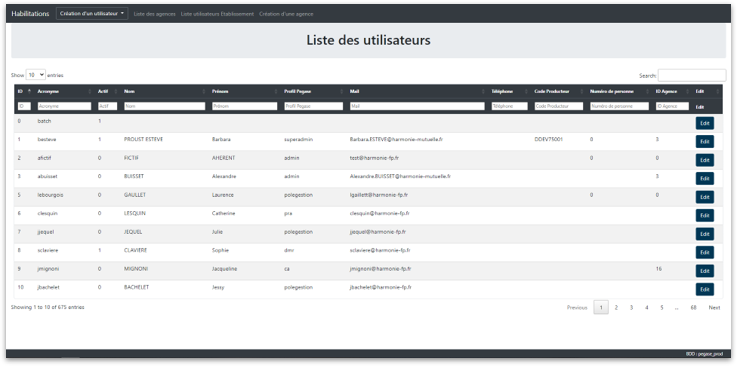
Task: Click the Search input field
Action: (692, 75)
